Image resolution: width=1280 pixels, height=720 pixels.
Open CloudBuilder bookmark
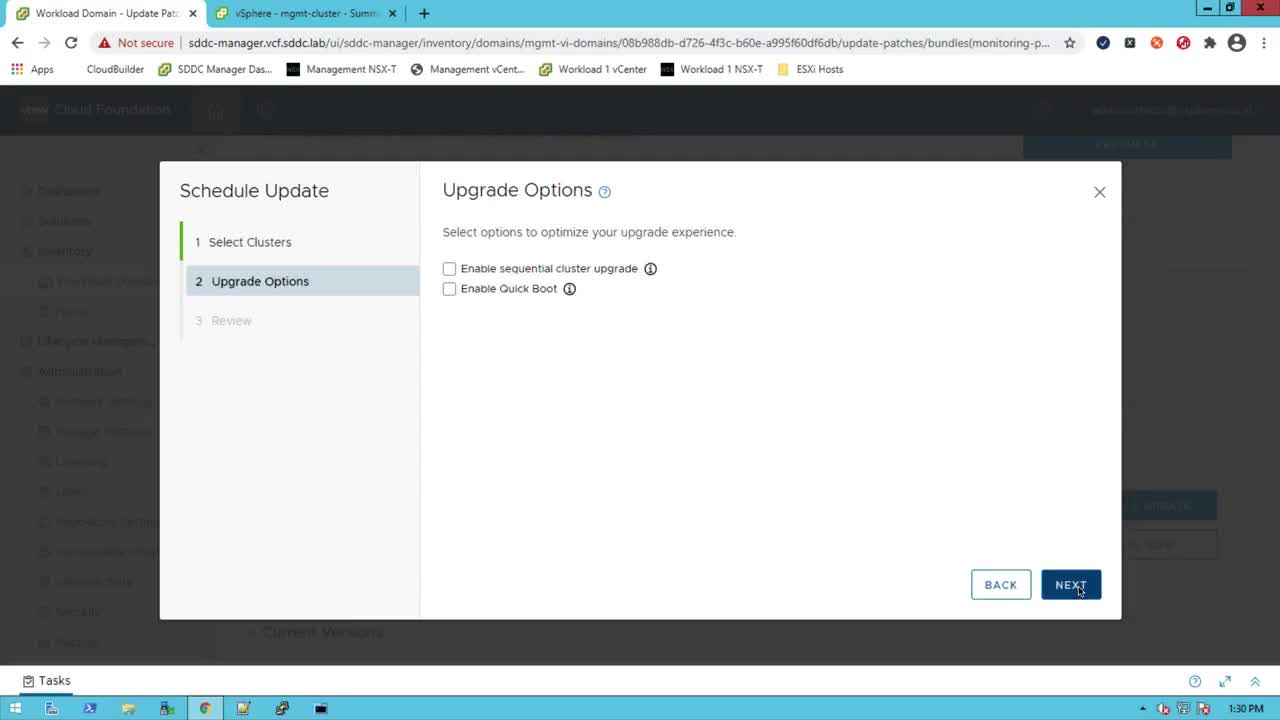click(x=115, y=69)
